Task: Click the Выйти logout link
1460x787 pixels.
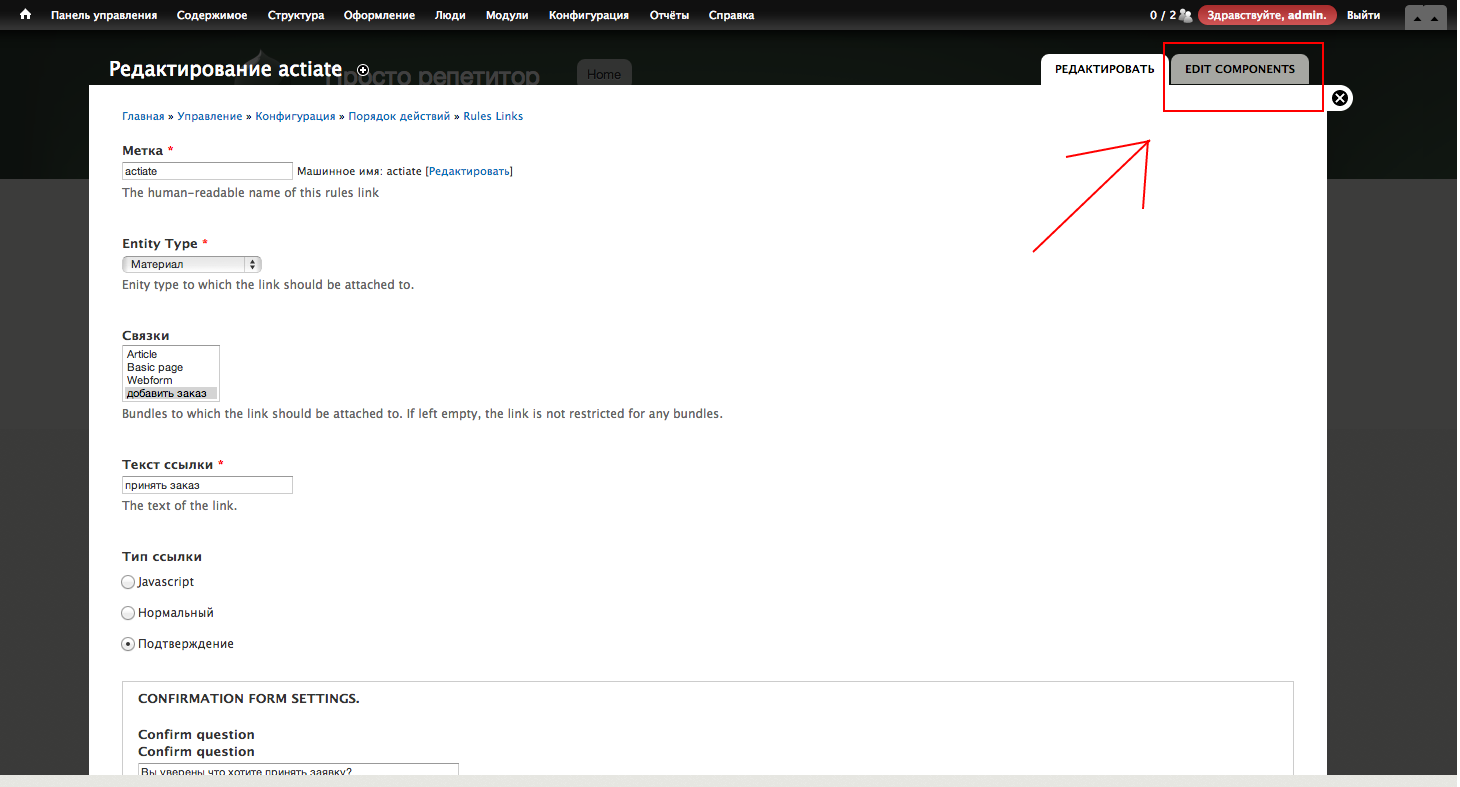Action: coord(1363,15)
